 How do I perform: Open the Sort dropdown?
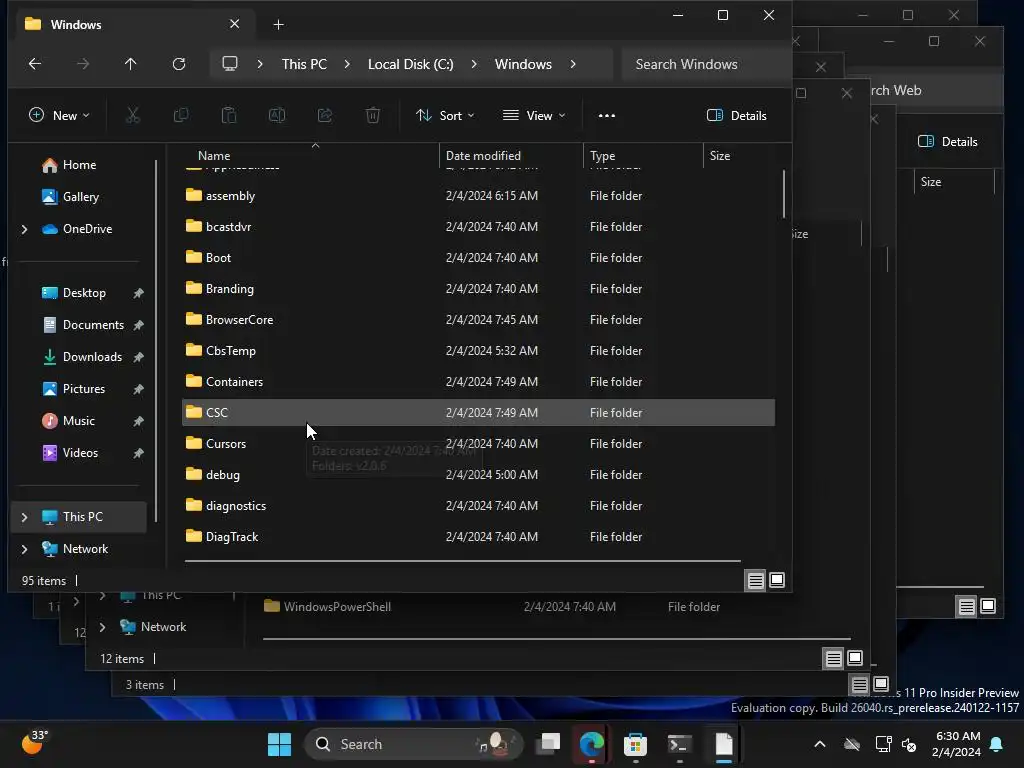(x=445, y=116)
